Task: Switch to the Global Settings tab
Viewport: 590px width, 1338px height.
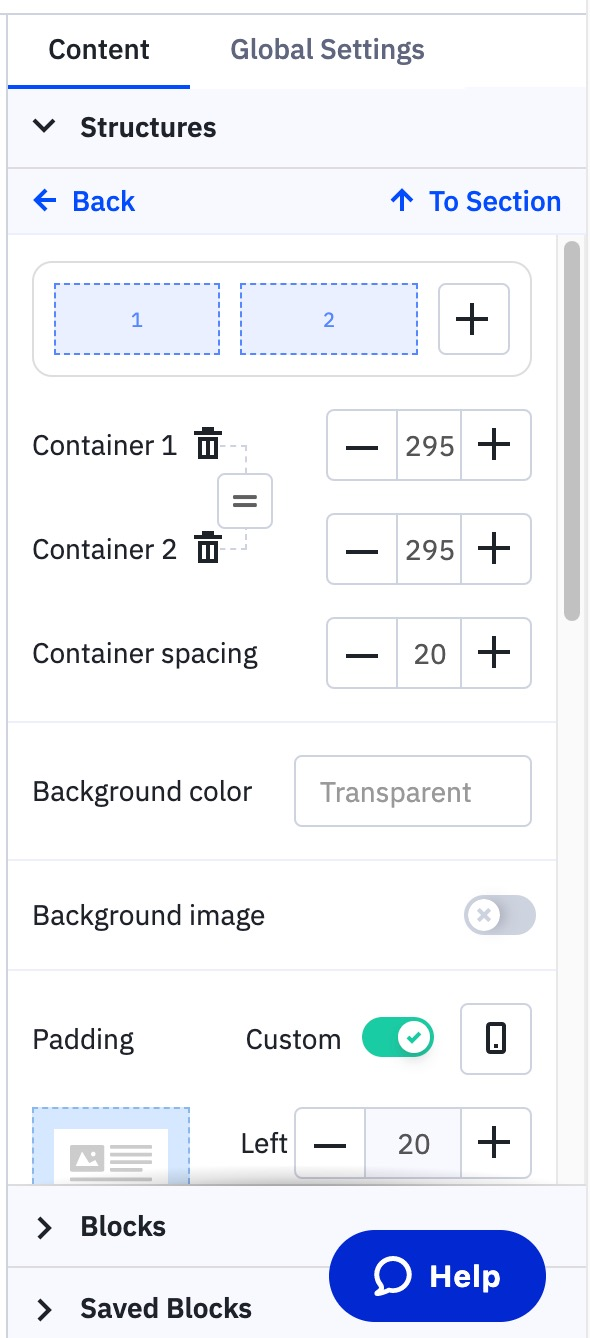Action: [327, 49]
